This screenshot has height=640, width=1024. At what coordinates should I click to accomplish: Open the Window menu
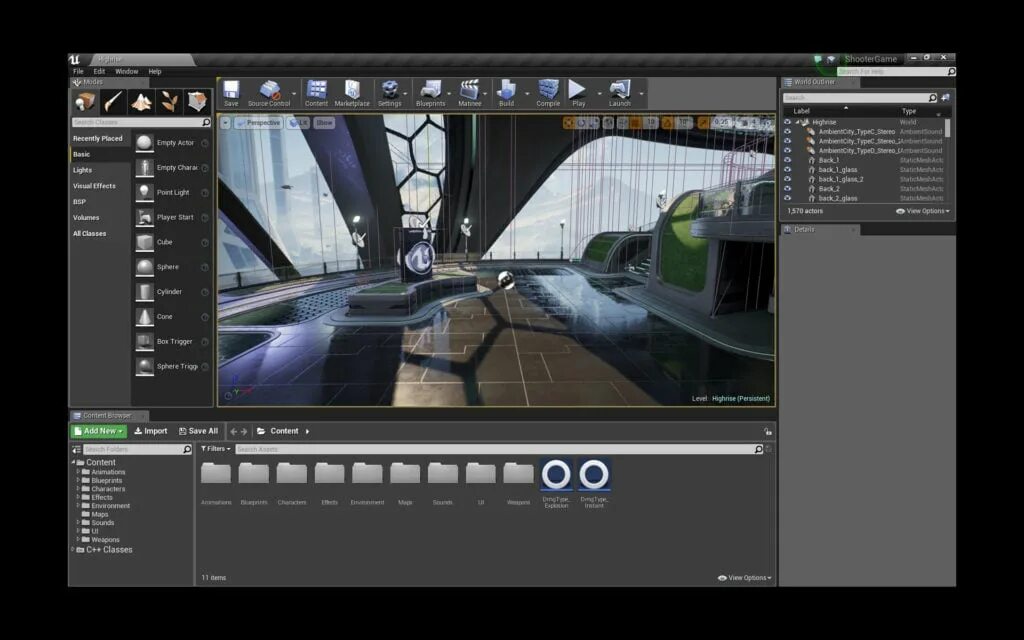[x=127, y=71]
